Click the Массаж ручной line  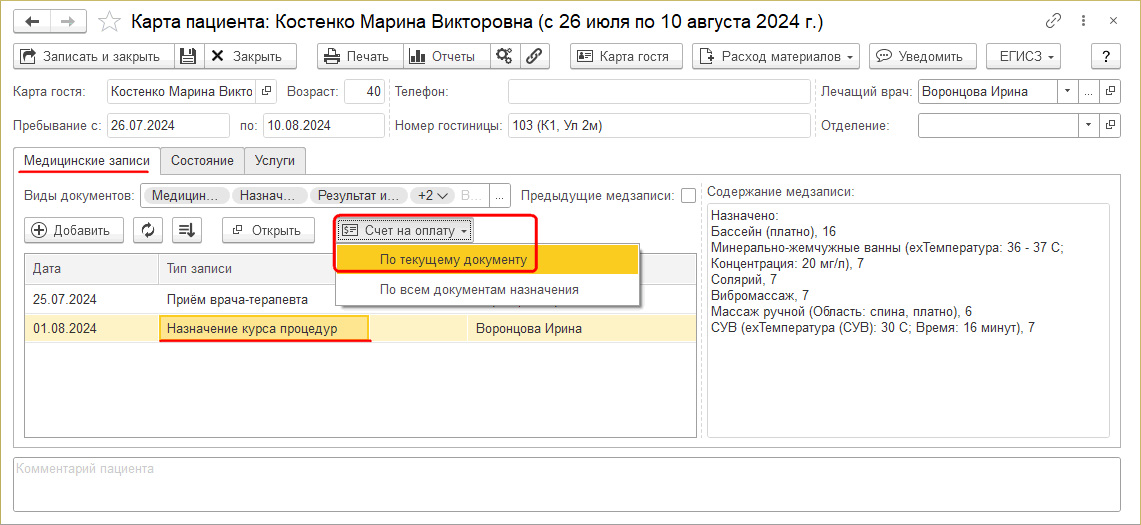click(x=841, y=312)
